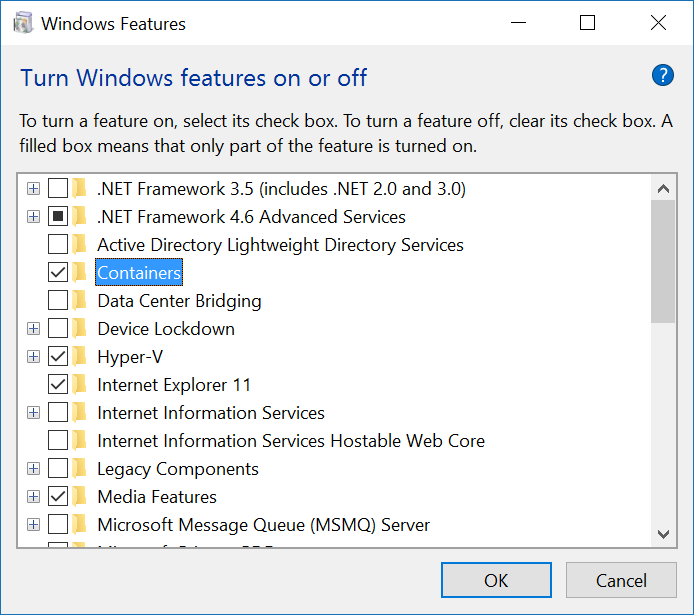
Task: Select .NET Framework 4.6 Advanced Services label
Action: pyautogui.click(x=251, y=216)
